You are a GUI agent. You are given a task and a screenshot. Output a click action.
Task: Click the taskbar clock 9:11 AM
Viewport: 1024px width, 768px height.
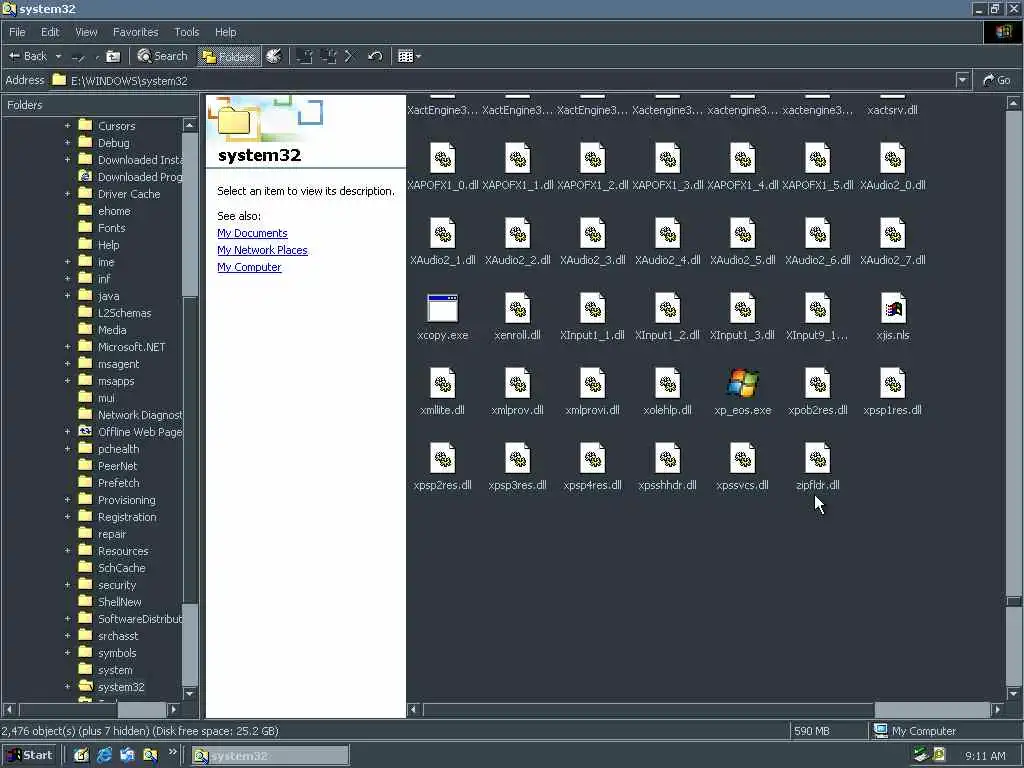pyautogui.click(x=985, y=756)
